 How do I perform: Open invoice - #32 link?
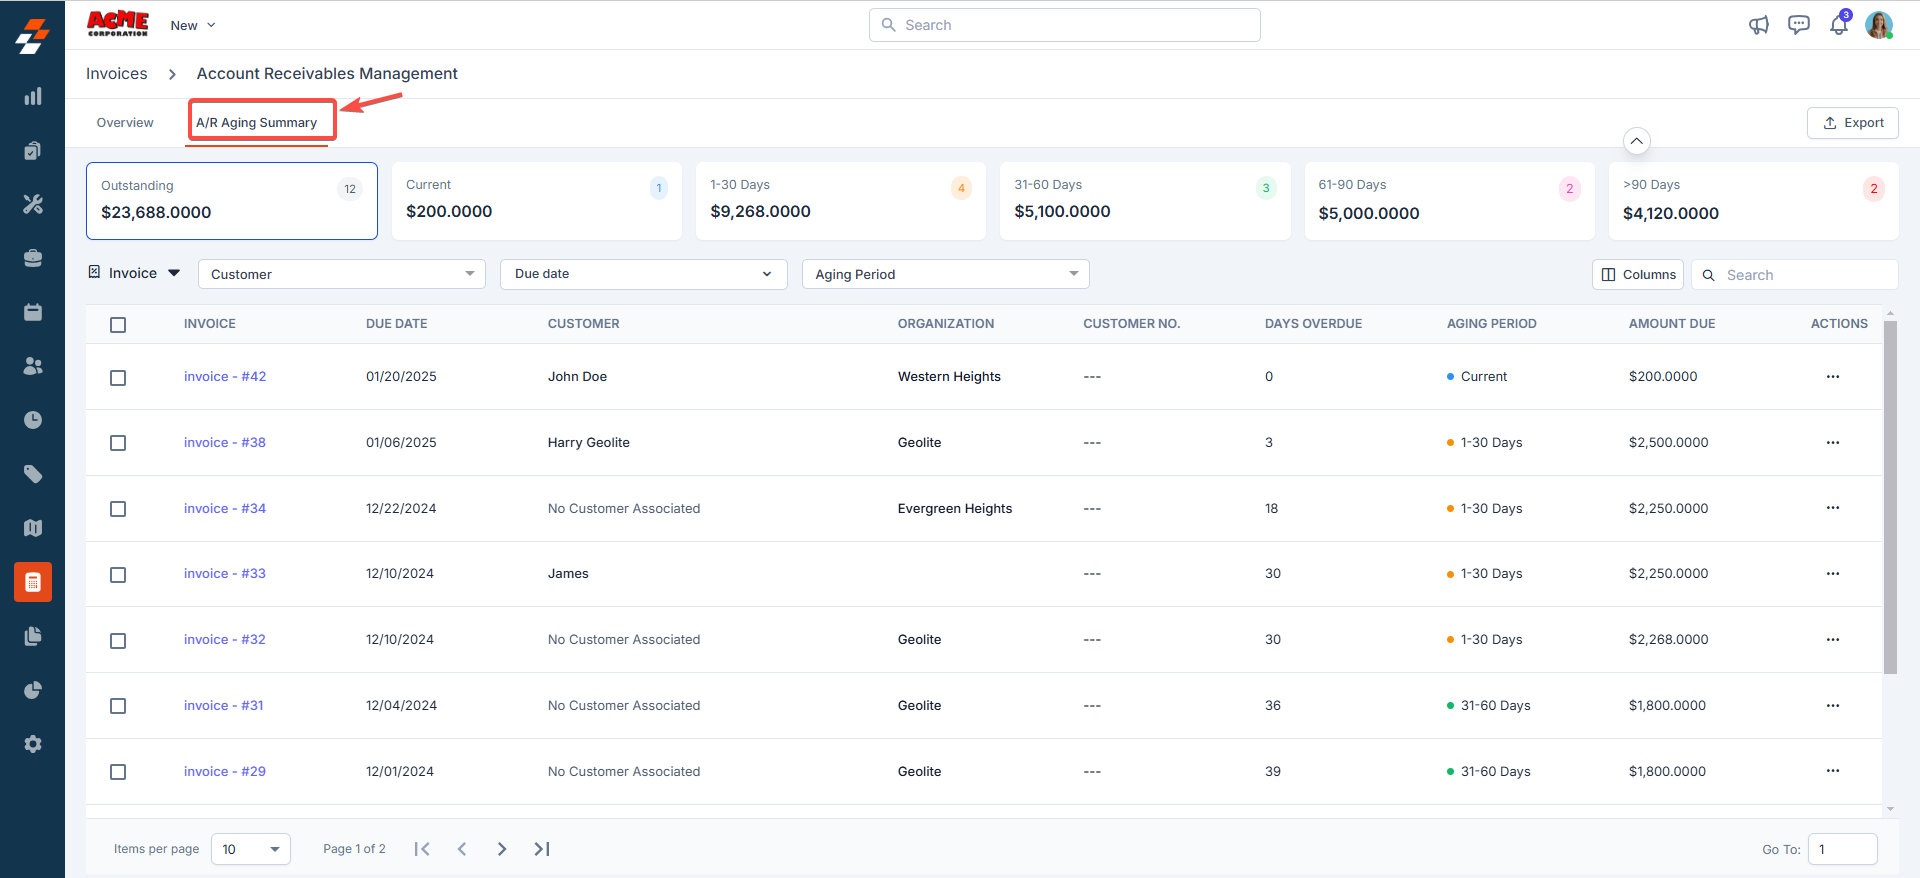(225, 640)
